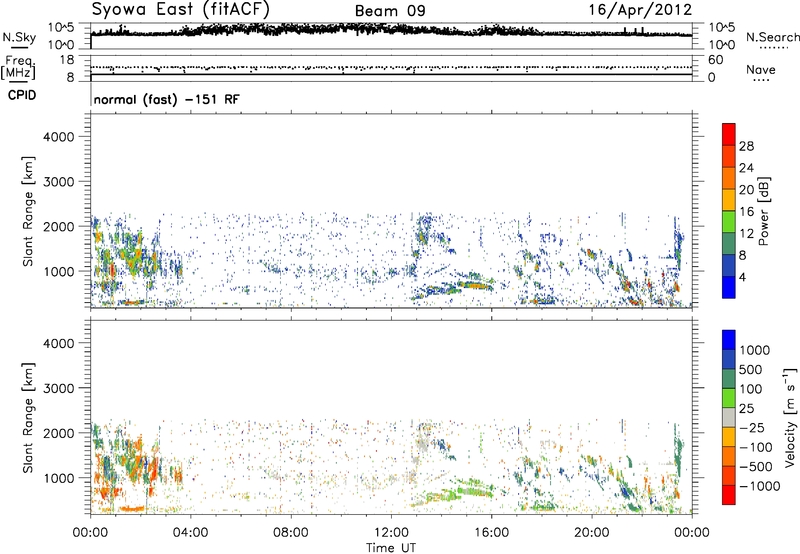Click the '4' label on Power colour bar

tap(742, 277)
